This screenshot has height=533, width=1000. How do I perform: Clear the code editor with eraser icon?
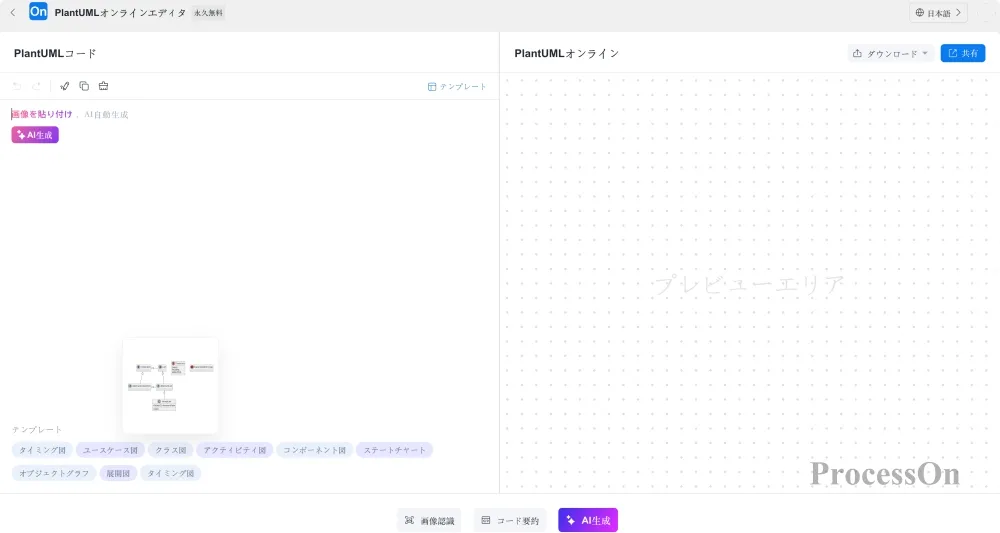tap(103, 86)
